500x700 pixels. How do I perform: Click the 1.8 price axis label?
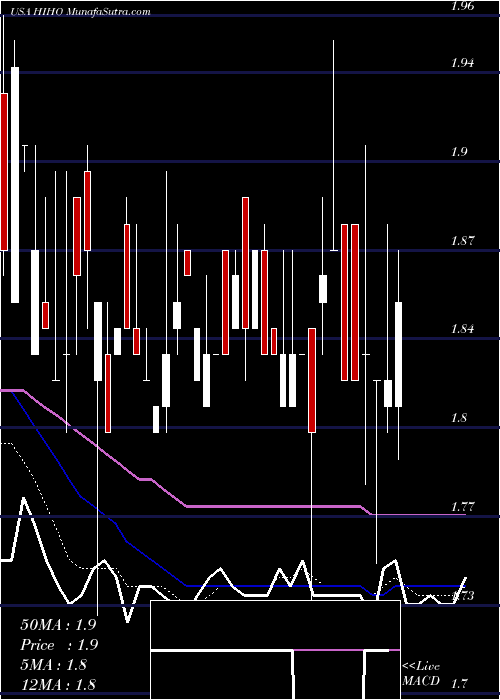(459, 418)
